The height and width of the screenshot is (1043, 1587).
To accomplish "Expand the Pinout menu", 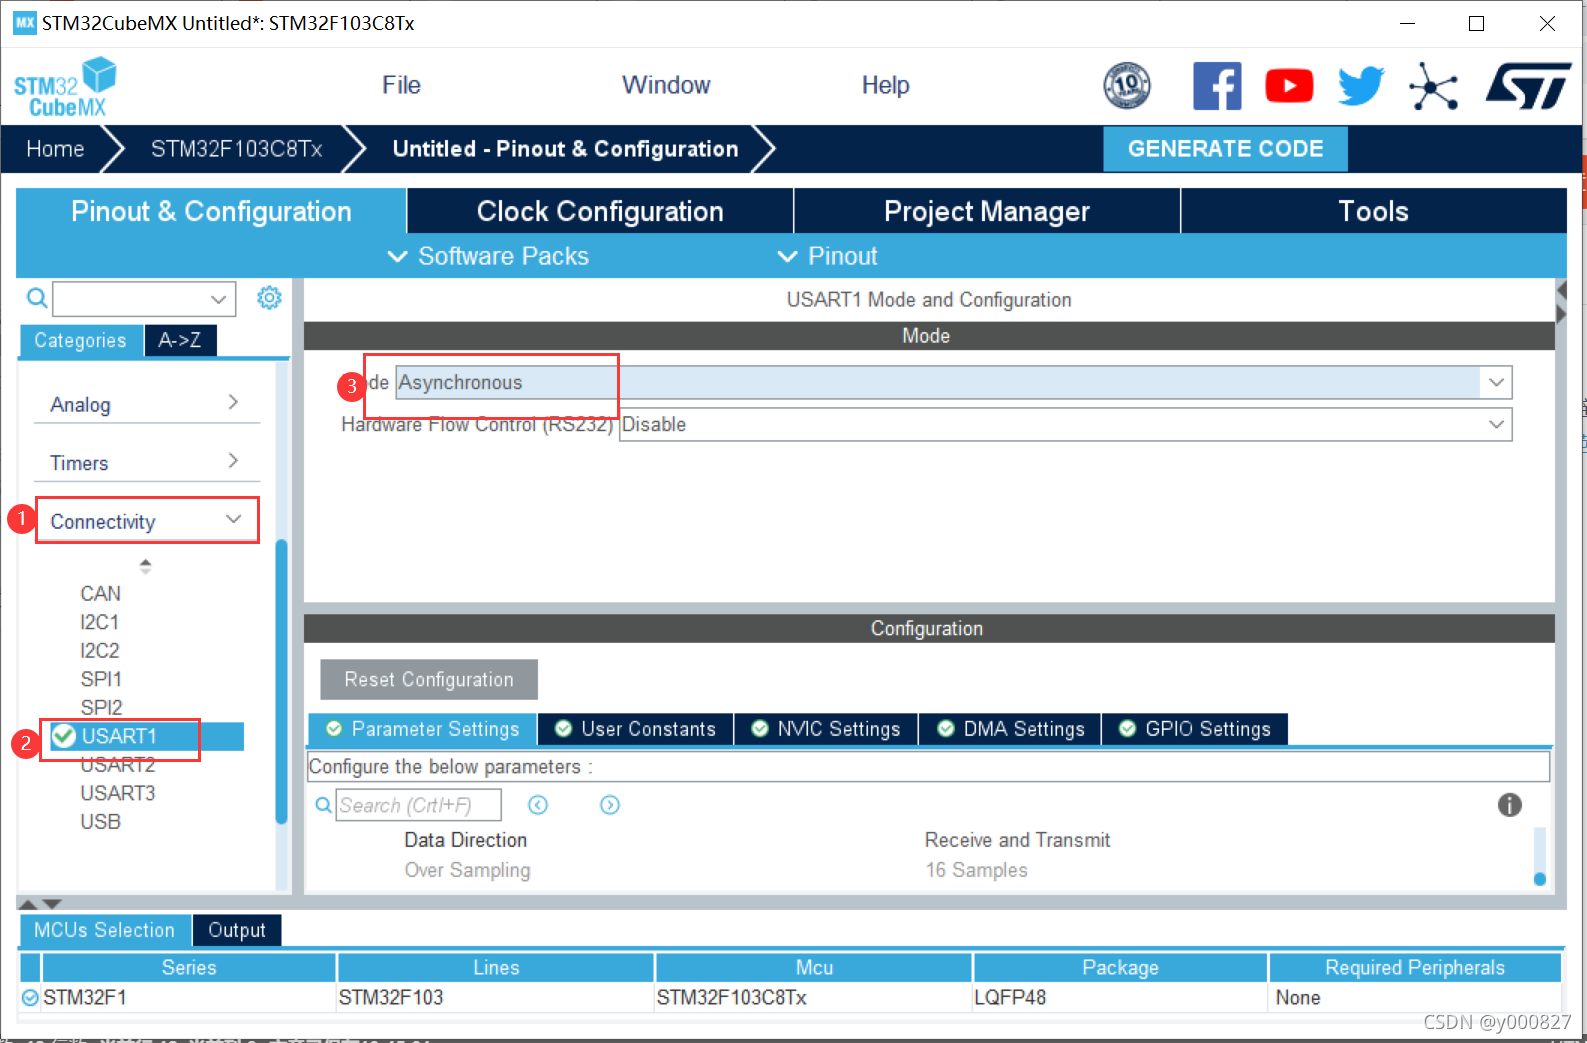I will (827, 257).
